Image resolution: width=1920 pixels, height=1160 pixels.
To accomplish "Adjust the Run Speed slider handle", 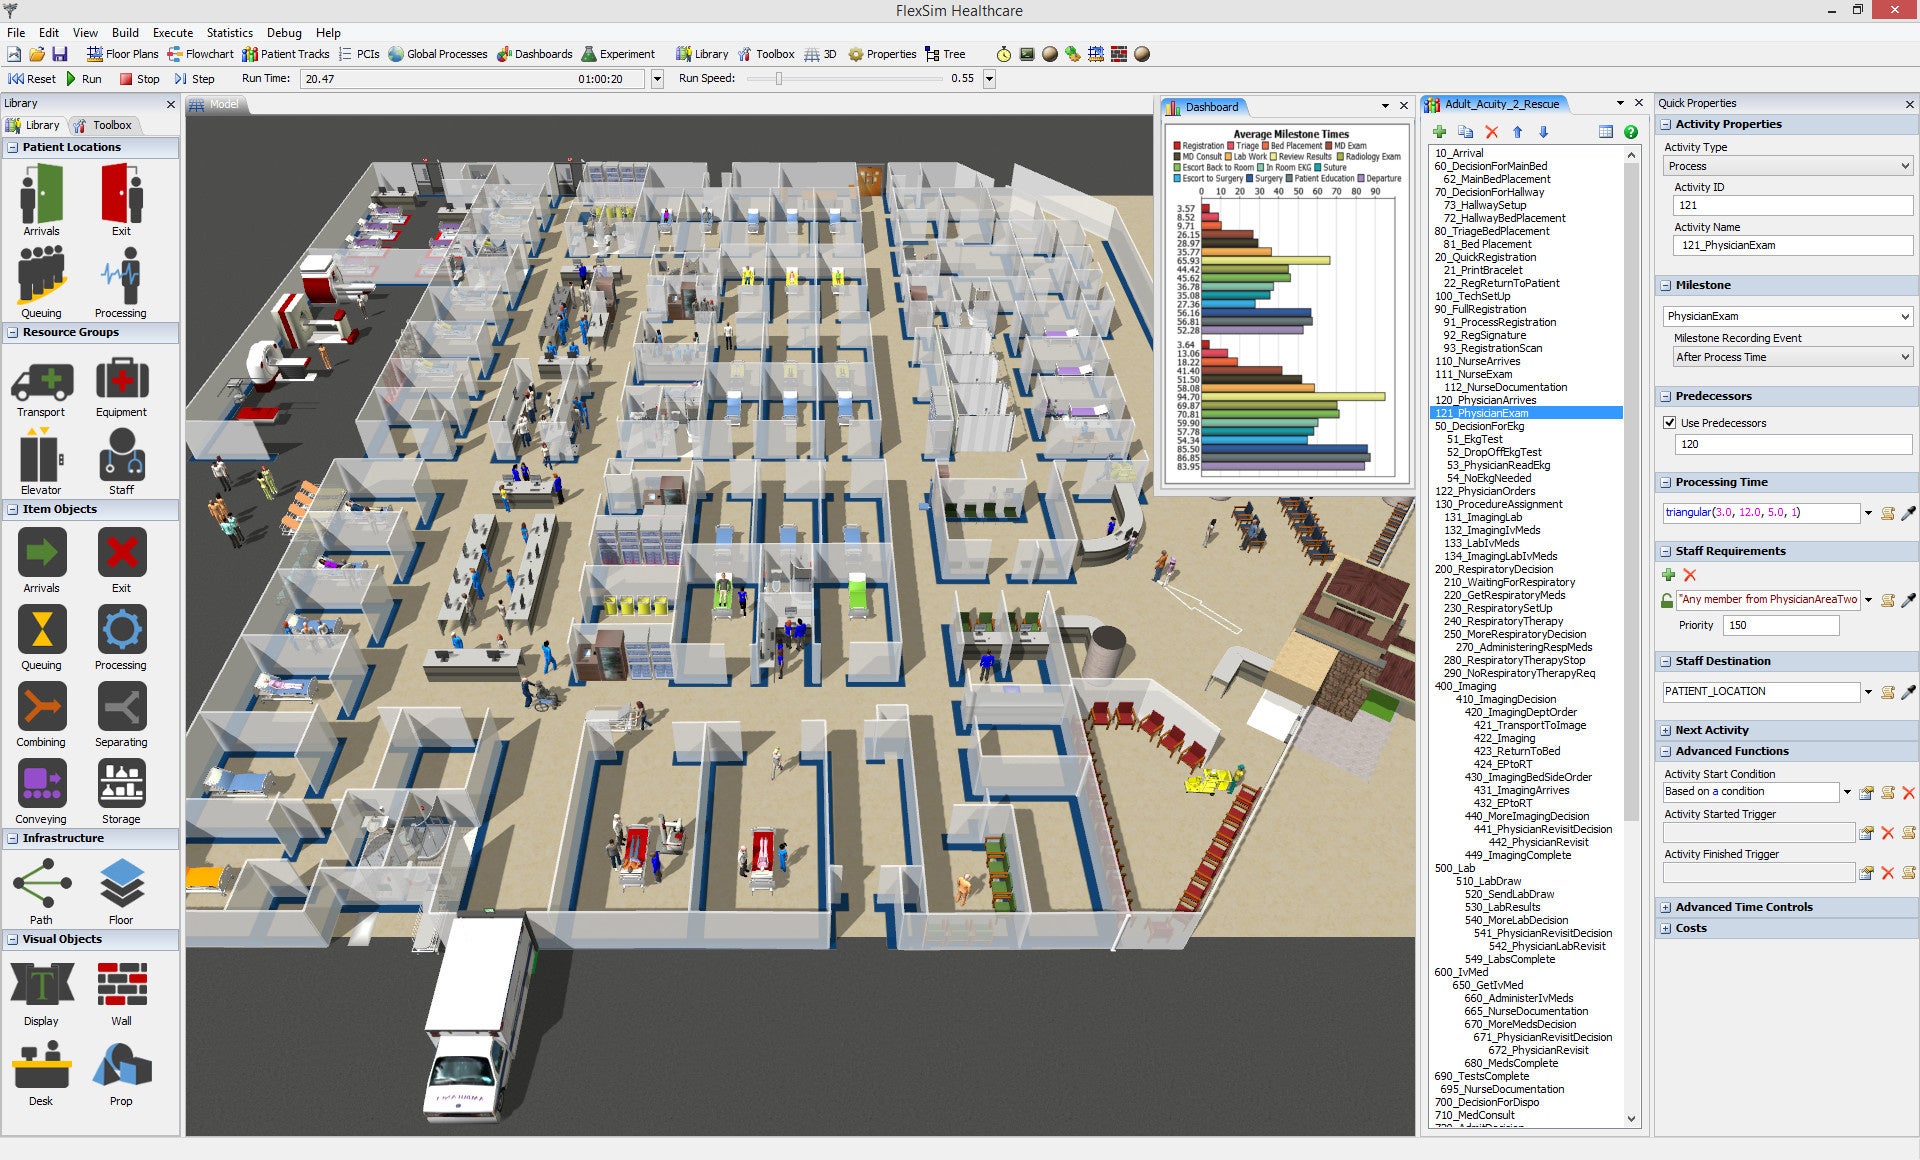I will [779, 78].
